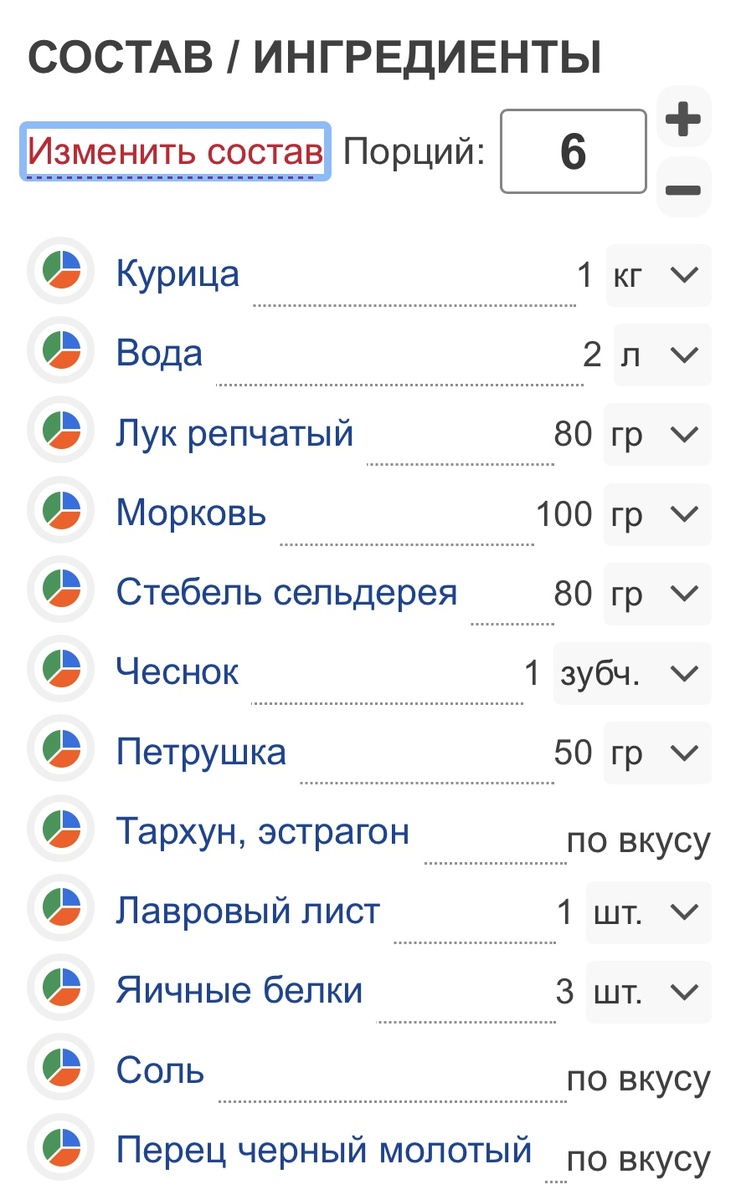Open the зубч. unit selector for Чеснок
Image resolution: width=736 pixels, height=1200 pixels.
pyautogui.click(x=632, y=673)
